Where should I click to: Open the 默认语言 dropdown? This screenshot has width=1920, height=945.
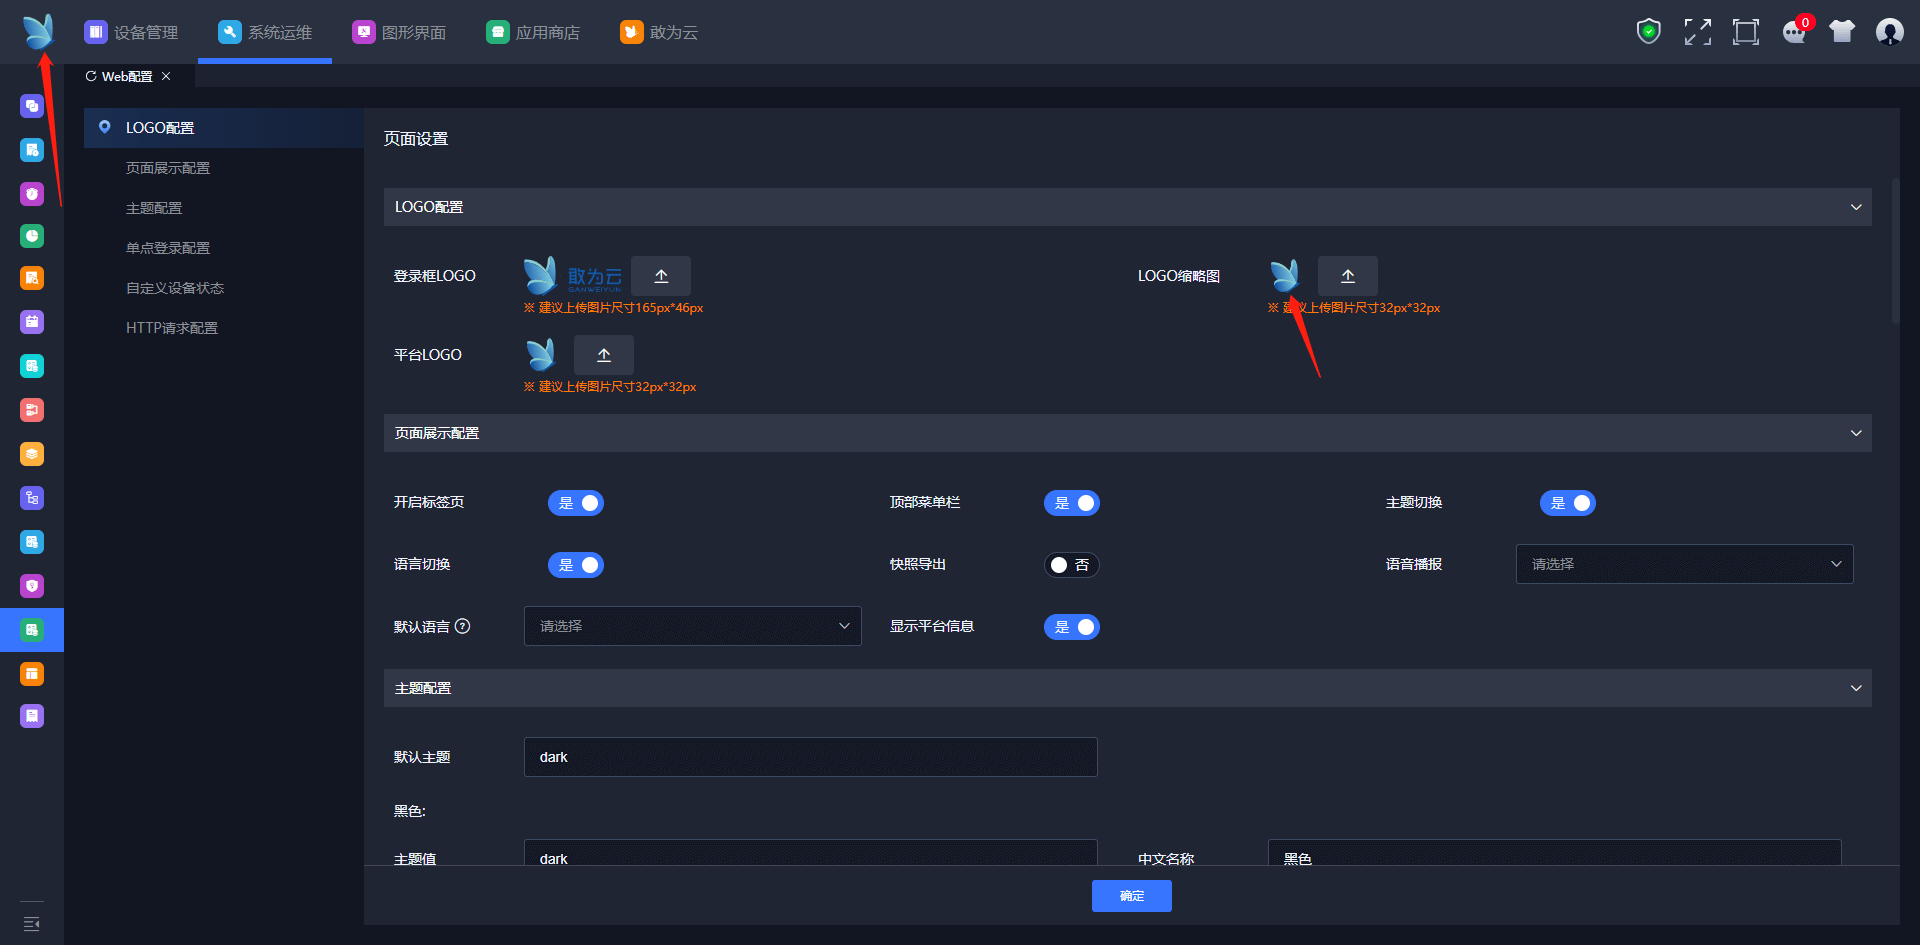pos(692,626)
